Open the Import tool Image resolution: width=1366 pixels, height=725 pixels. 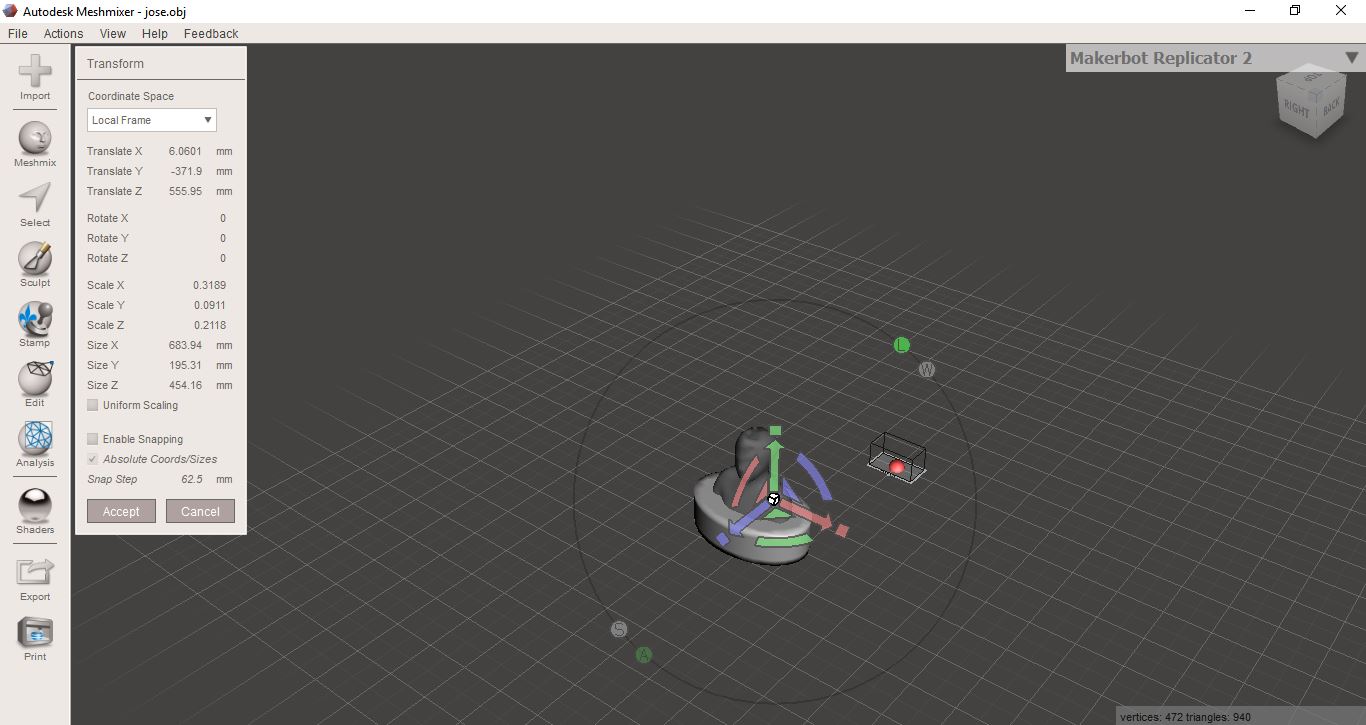[35, 78]
